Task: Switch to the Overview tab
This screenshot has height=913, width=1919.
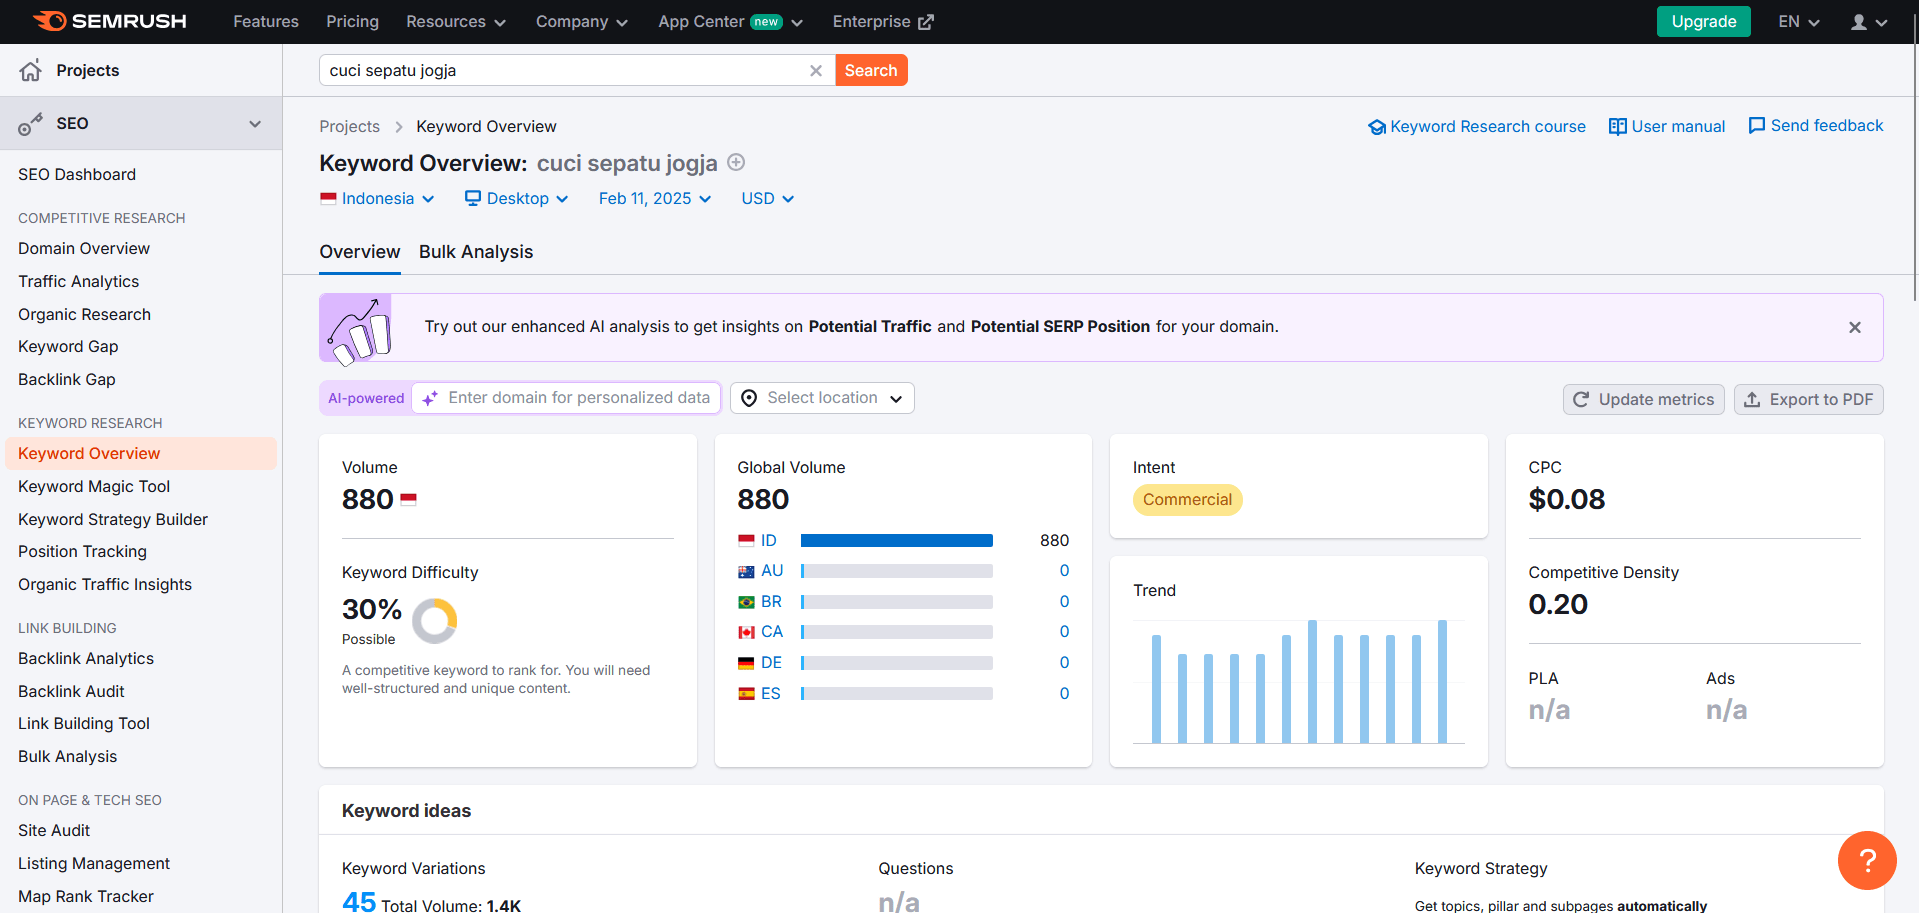Action: pyautogui.click(x=360, y=252)
